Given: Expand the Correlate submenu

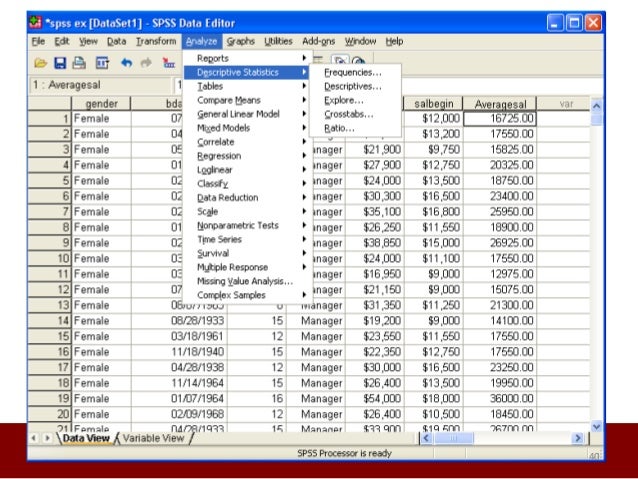Looking at the screenshot, I should pyautogui.click(x=248, y=142).
